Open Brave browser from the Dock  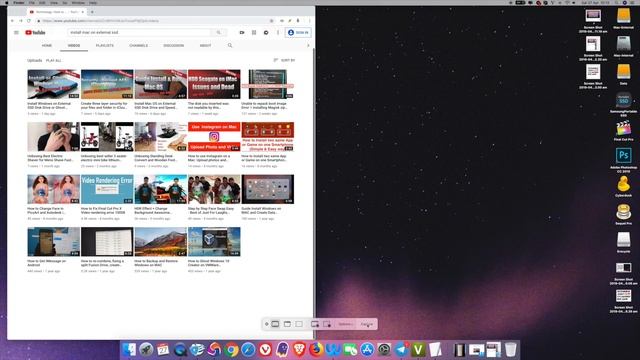coord(299,350)
